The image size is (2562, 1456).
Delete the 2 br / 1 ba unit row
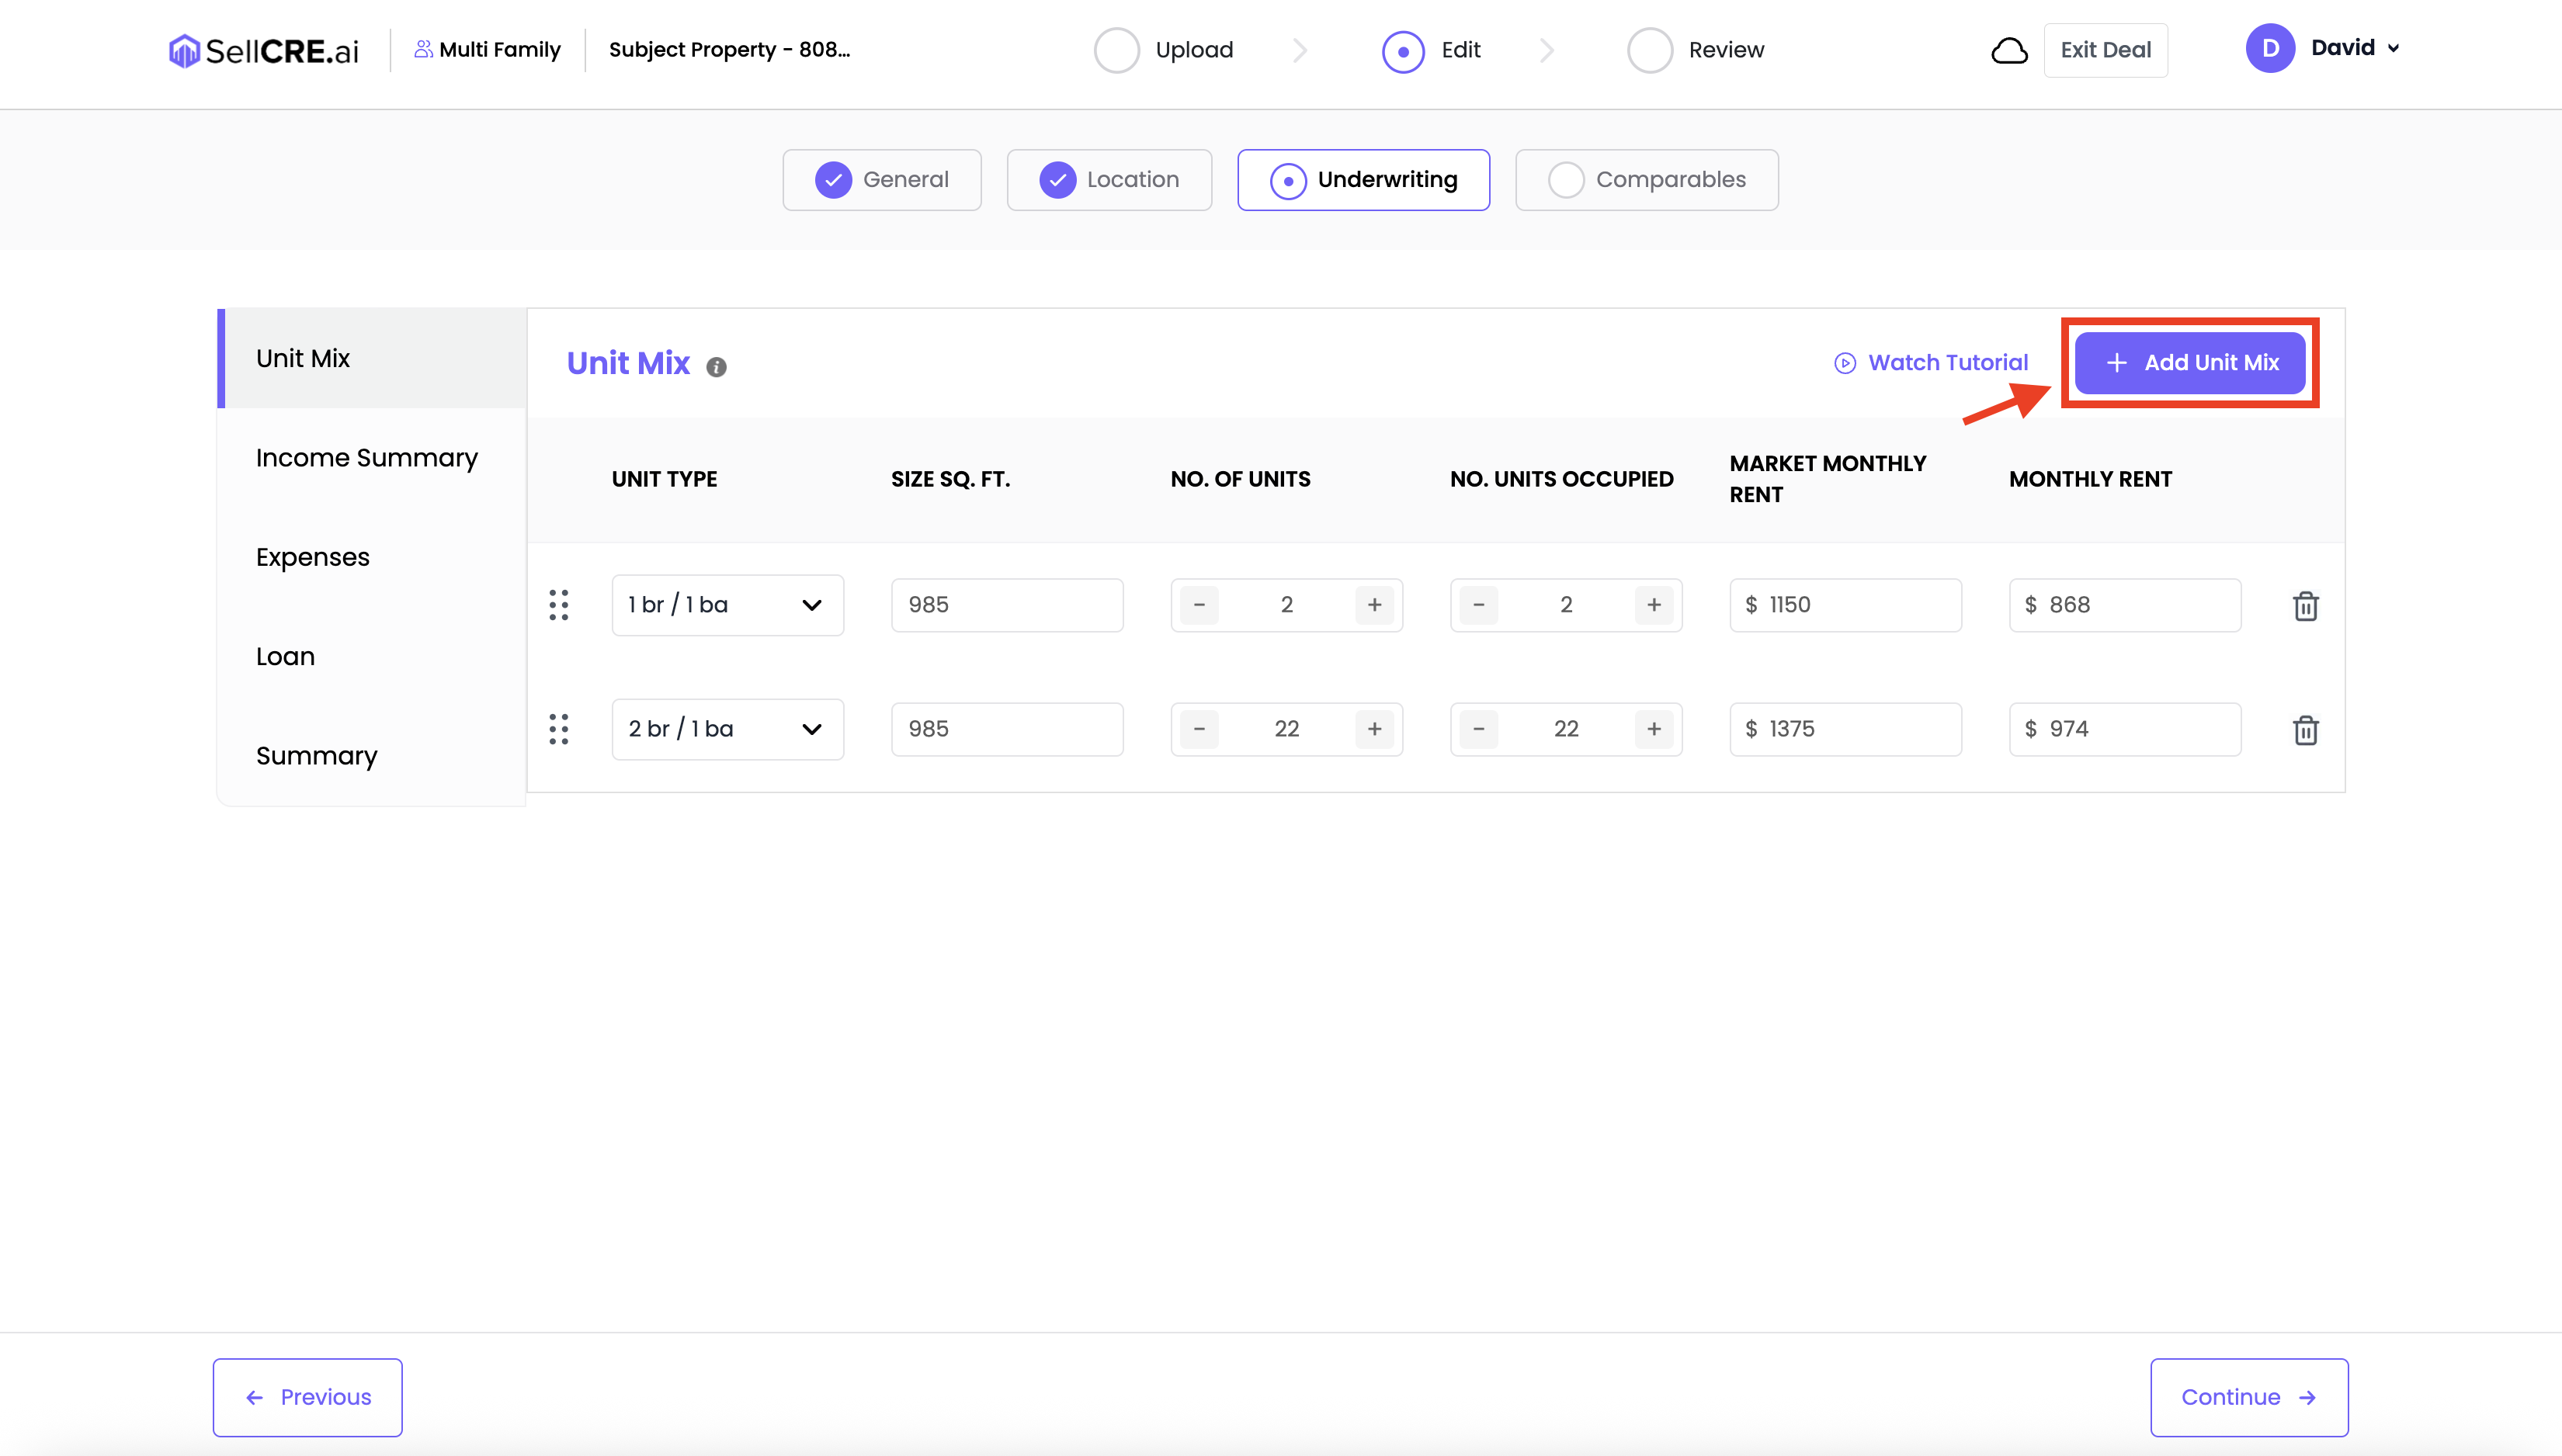(2305, 730)
